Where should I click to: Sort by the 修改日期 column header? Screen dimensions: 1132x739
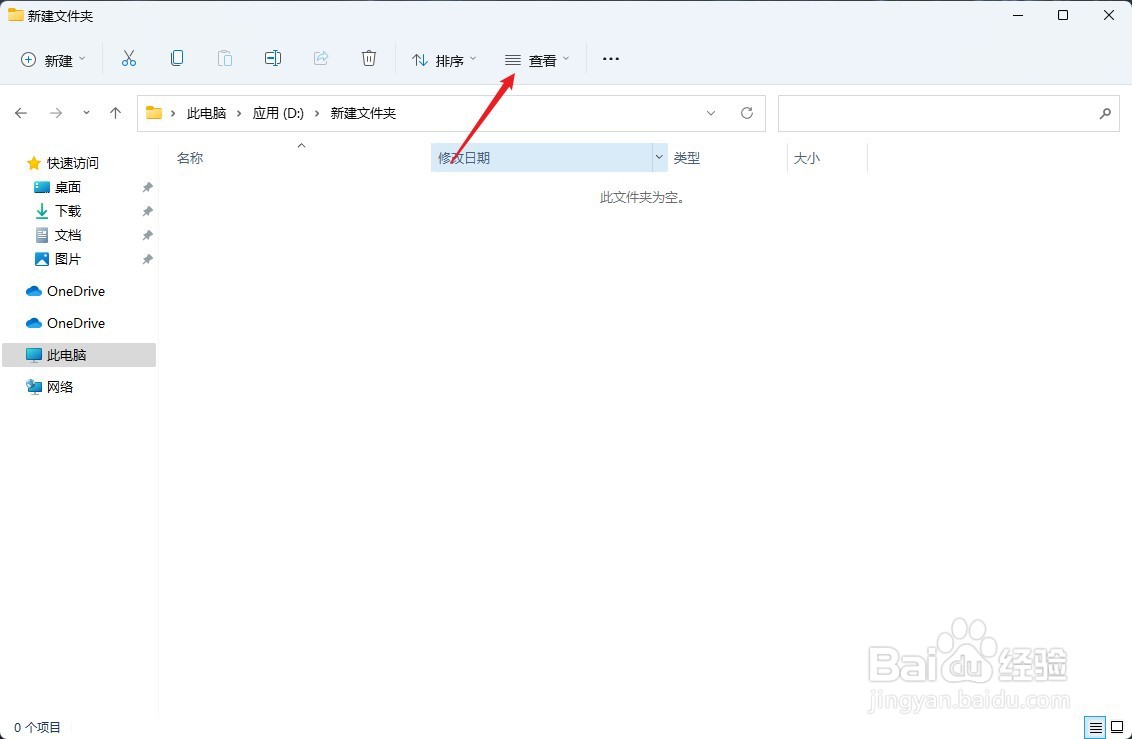(x=541, y=157)
